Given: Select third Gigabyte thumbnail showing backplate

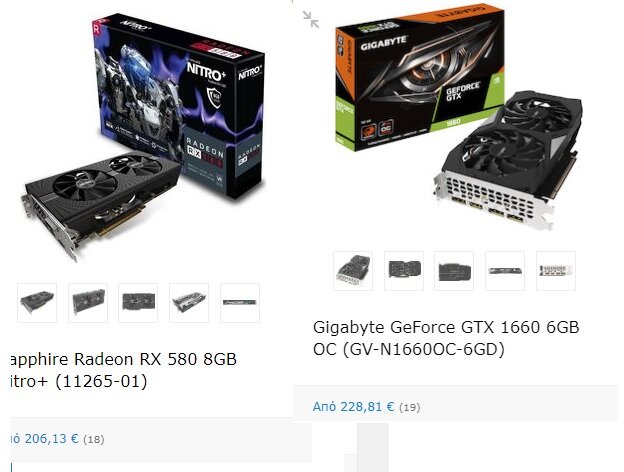Looking at the screenshot, I should point(454,271).
